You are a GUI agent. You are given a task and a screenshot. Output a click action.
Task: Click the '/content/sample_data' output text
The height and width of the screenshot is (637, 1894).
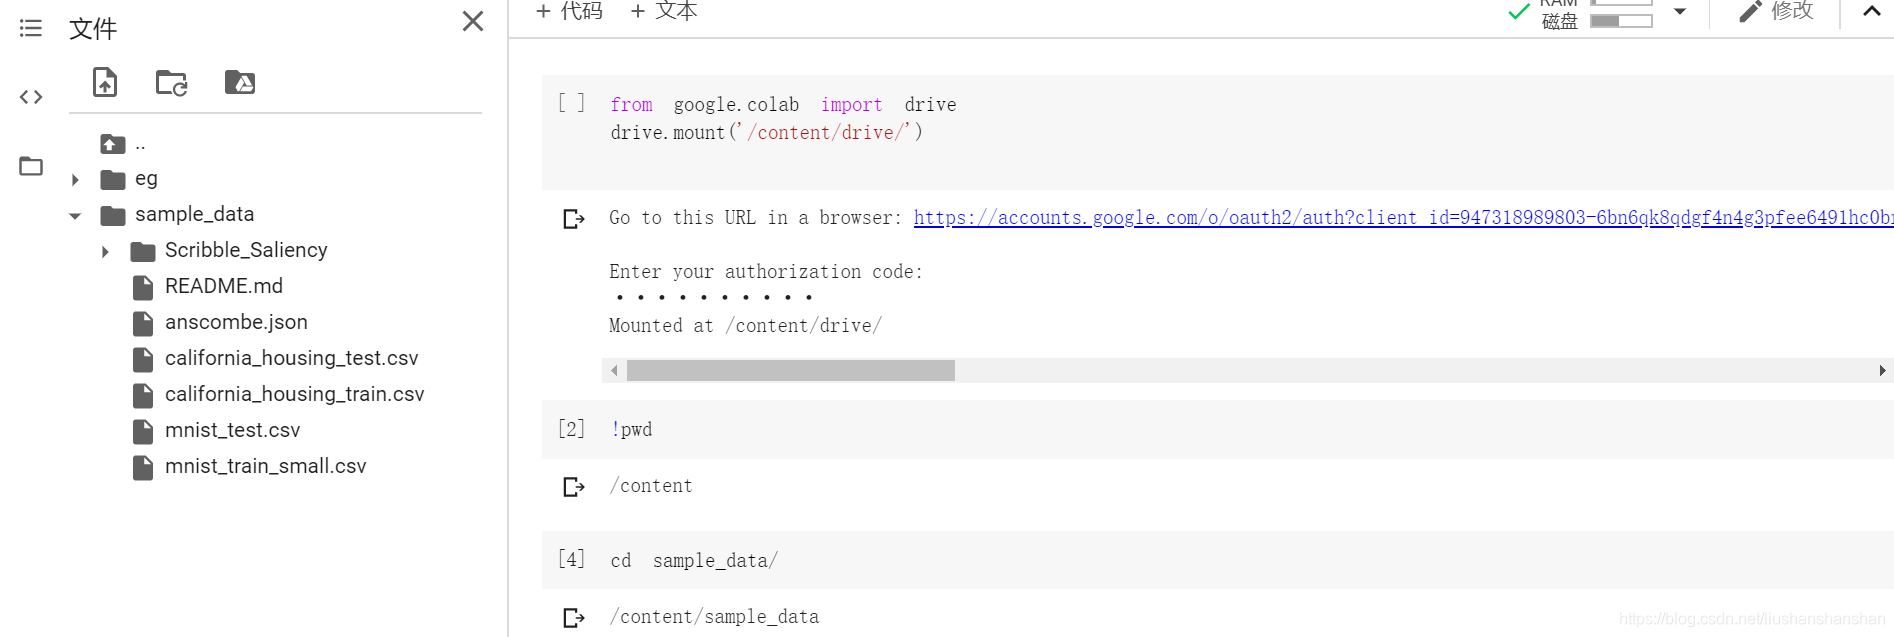click(714, 616)
